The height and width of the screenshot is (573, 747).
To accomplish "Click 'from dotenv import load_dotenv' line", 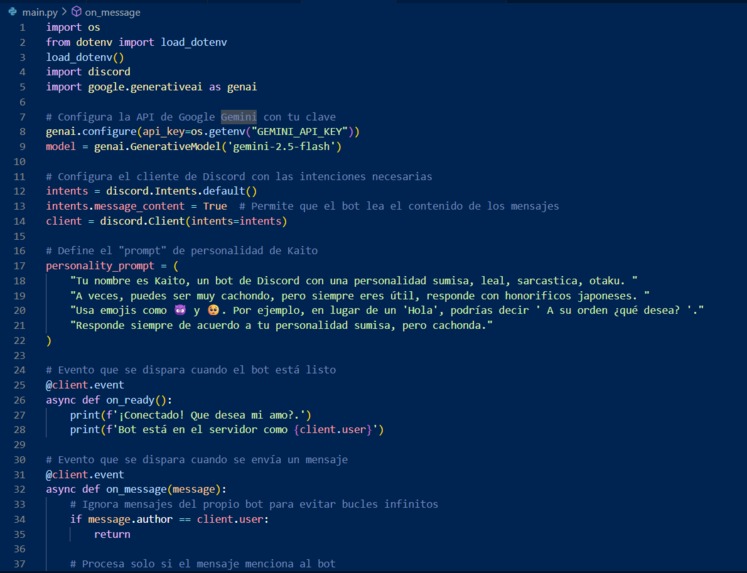I will pos(136,42).
